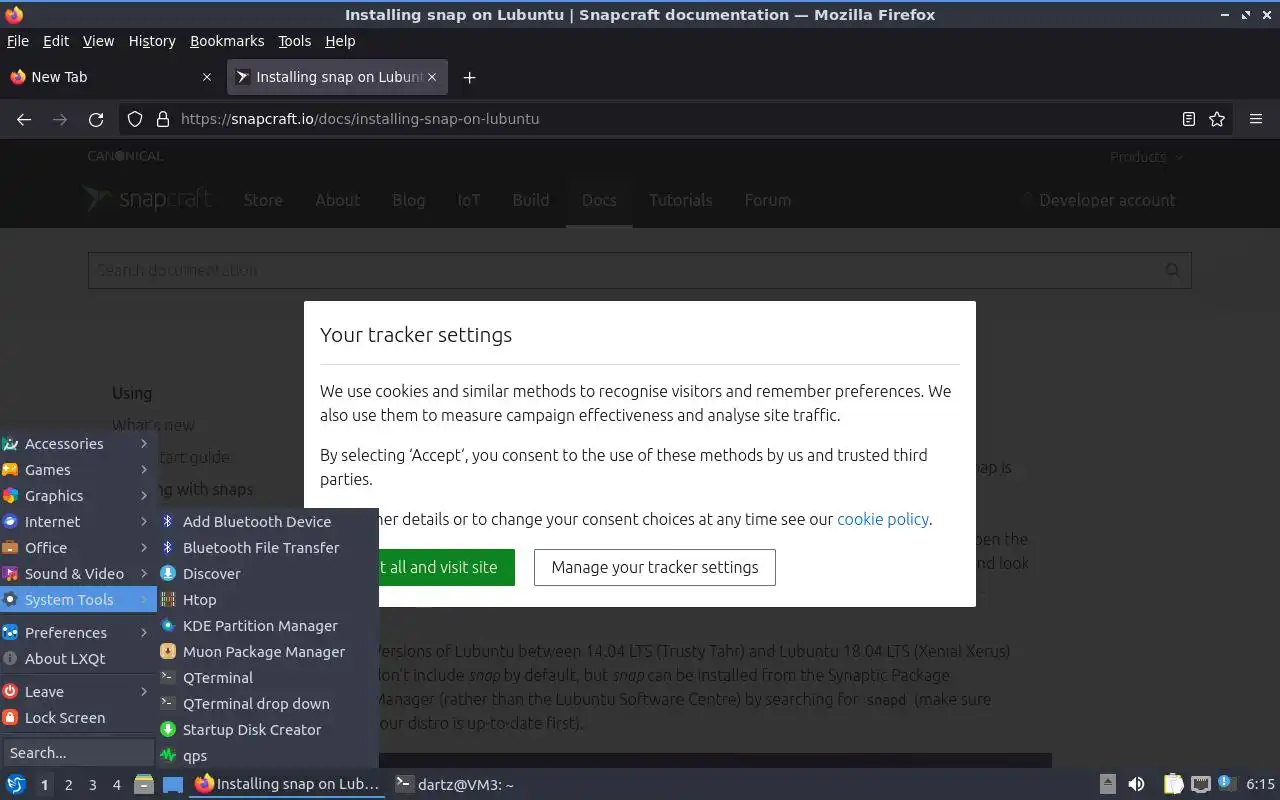Switch to virtual desktop 2
The width and height of the screenshot is (1280, 800).
(68, 785)
